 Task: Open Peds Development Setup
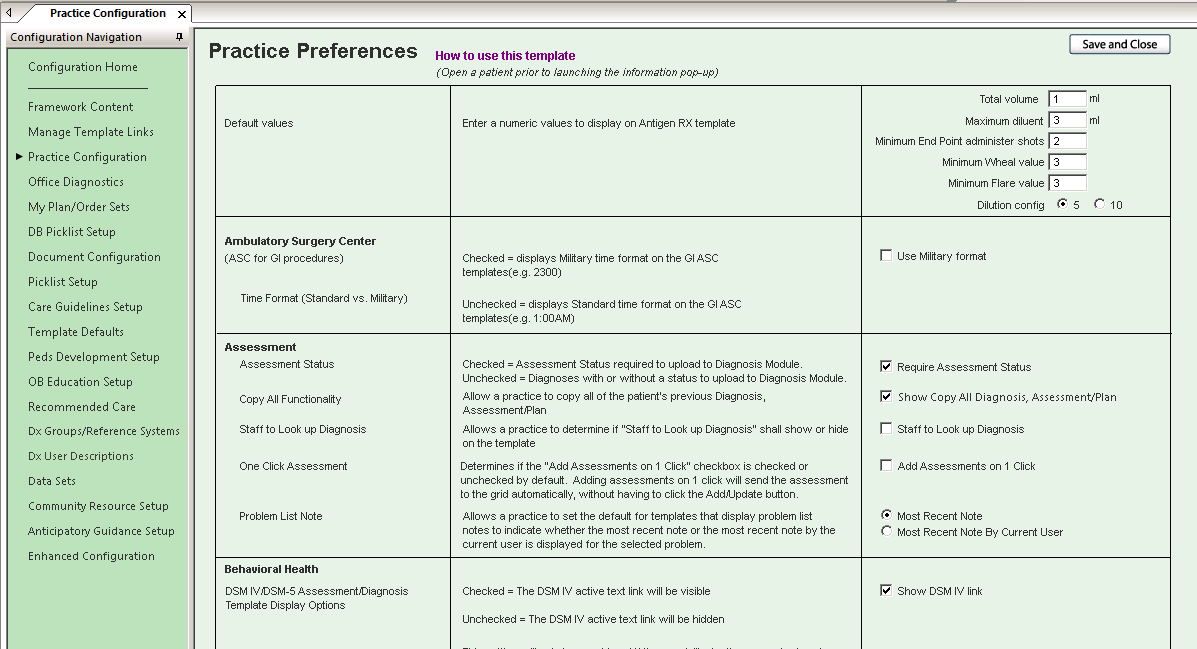coord(94,357)
